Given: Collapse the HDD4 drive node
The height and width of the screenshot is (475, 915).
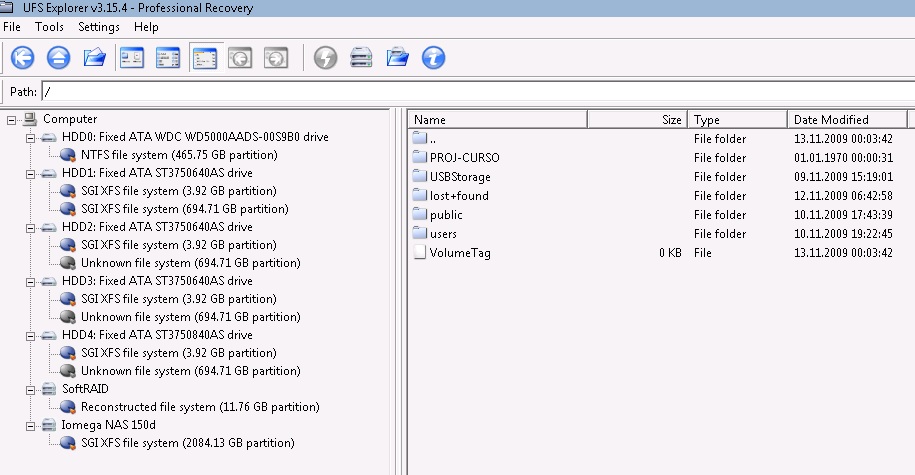Looking at the screenshot, I should pos(30,336).
